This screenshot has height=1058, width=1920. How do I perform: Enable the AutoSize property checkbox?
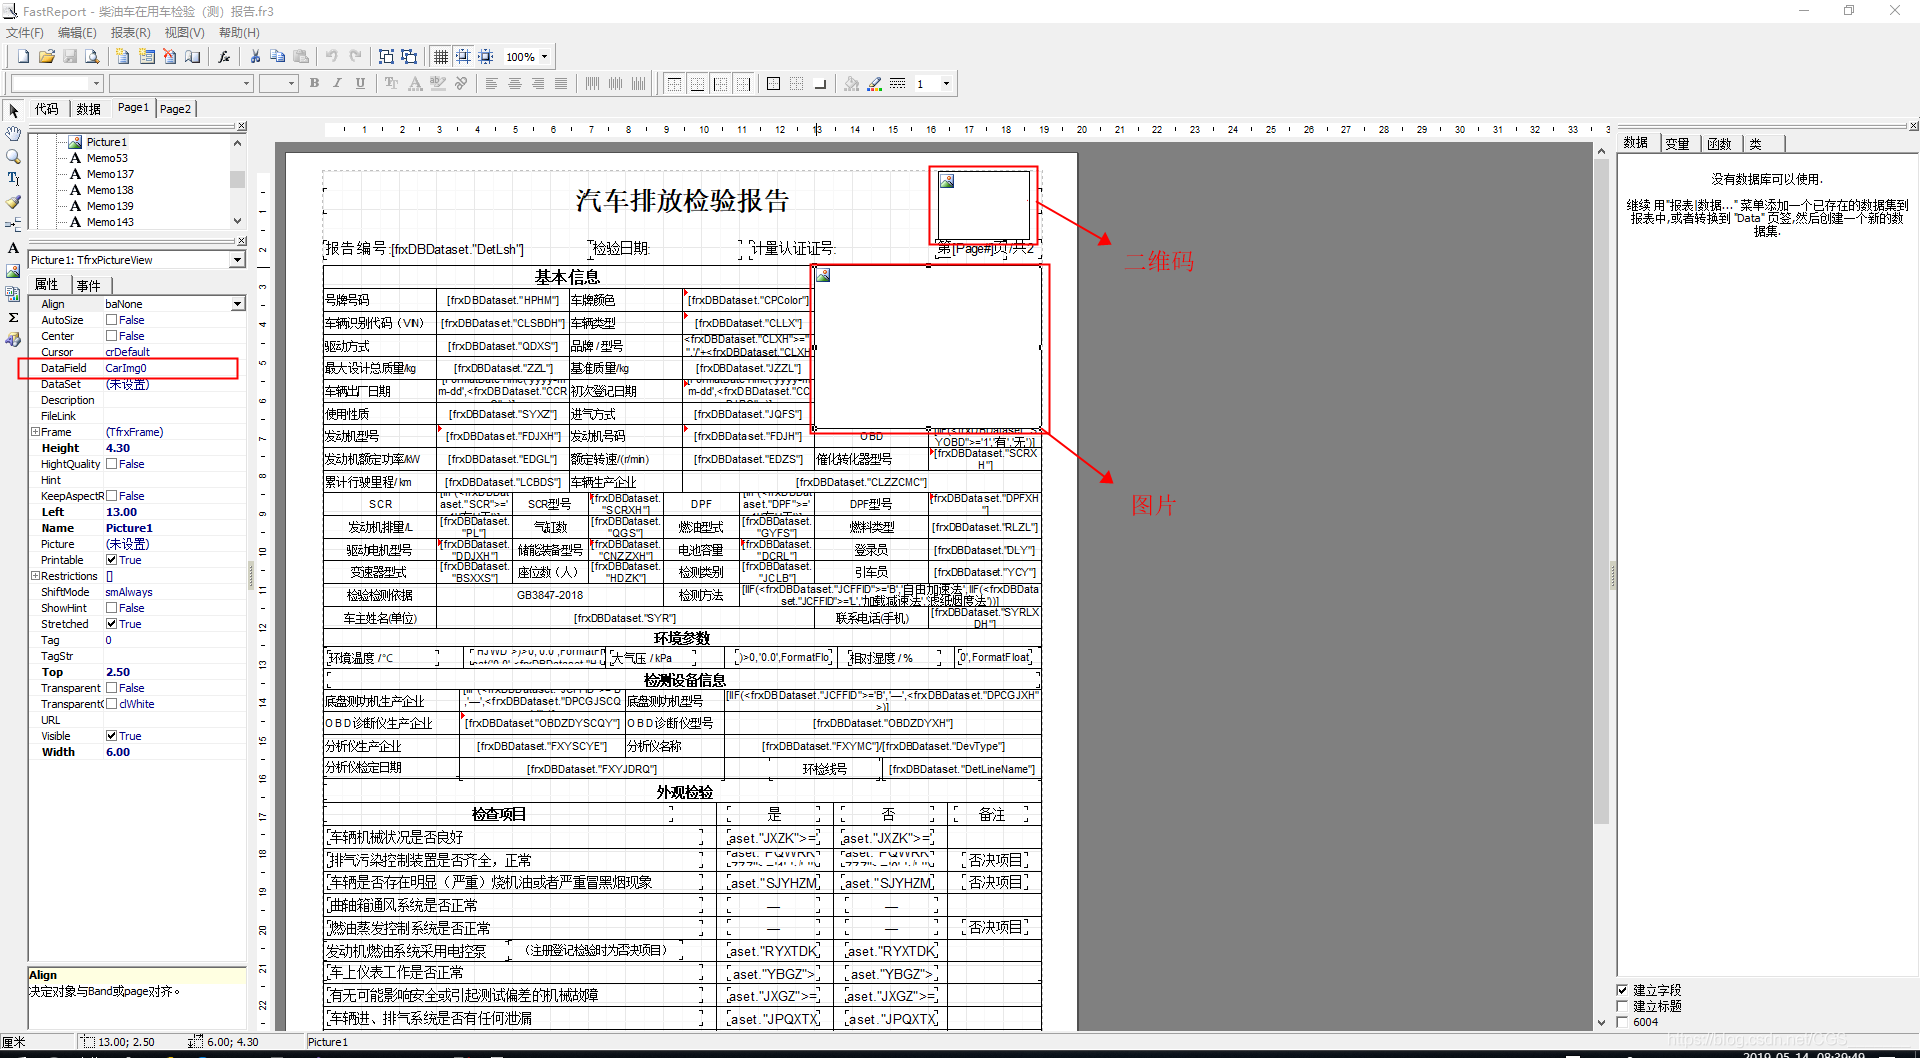pos(113,319)
